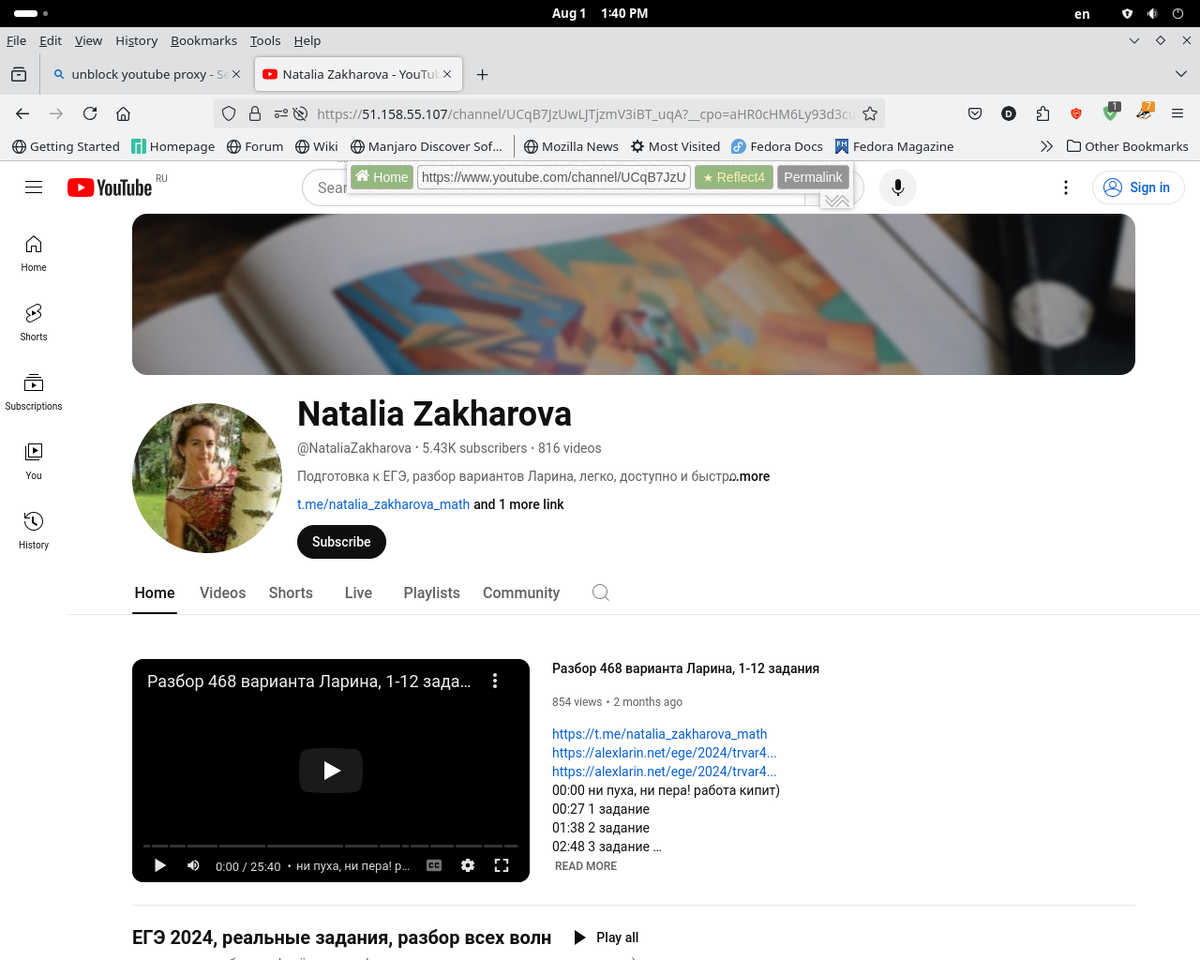Switch to the Playlists channel tab
This screenshot has width=1200, height=960.
click(432, 593)
